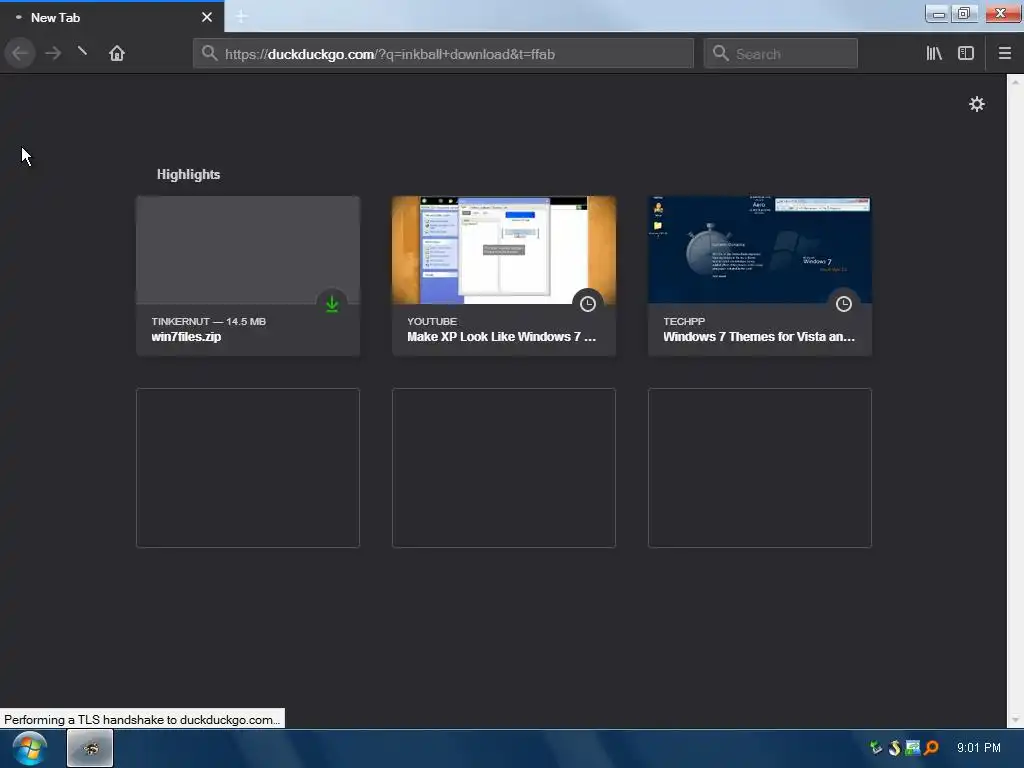
Task: Click the YOUTUBE source label
Action: pos(432,321)
